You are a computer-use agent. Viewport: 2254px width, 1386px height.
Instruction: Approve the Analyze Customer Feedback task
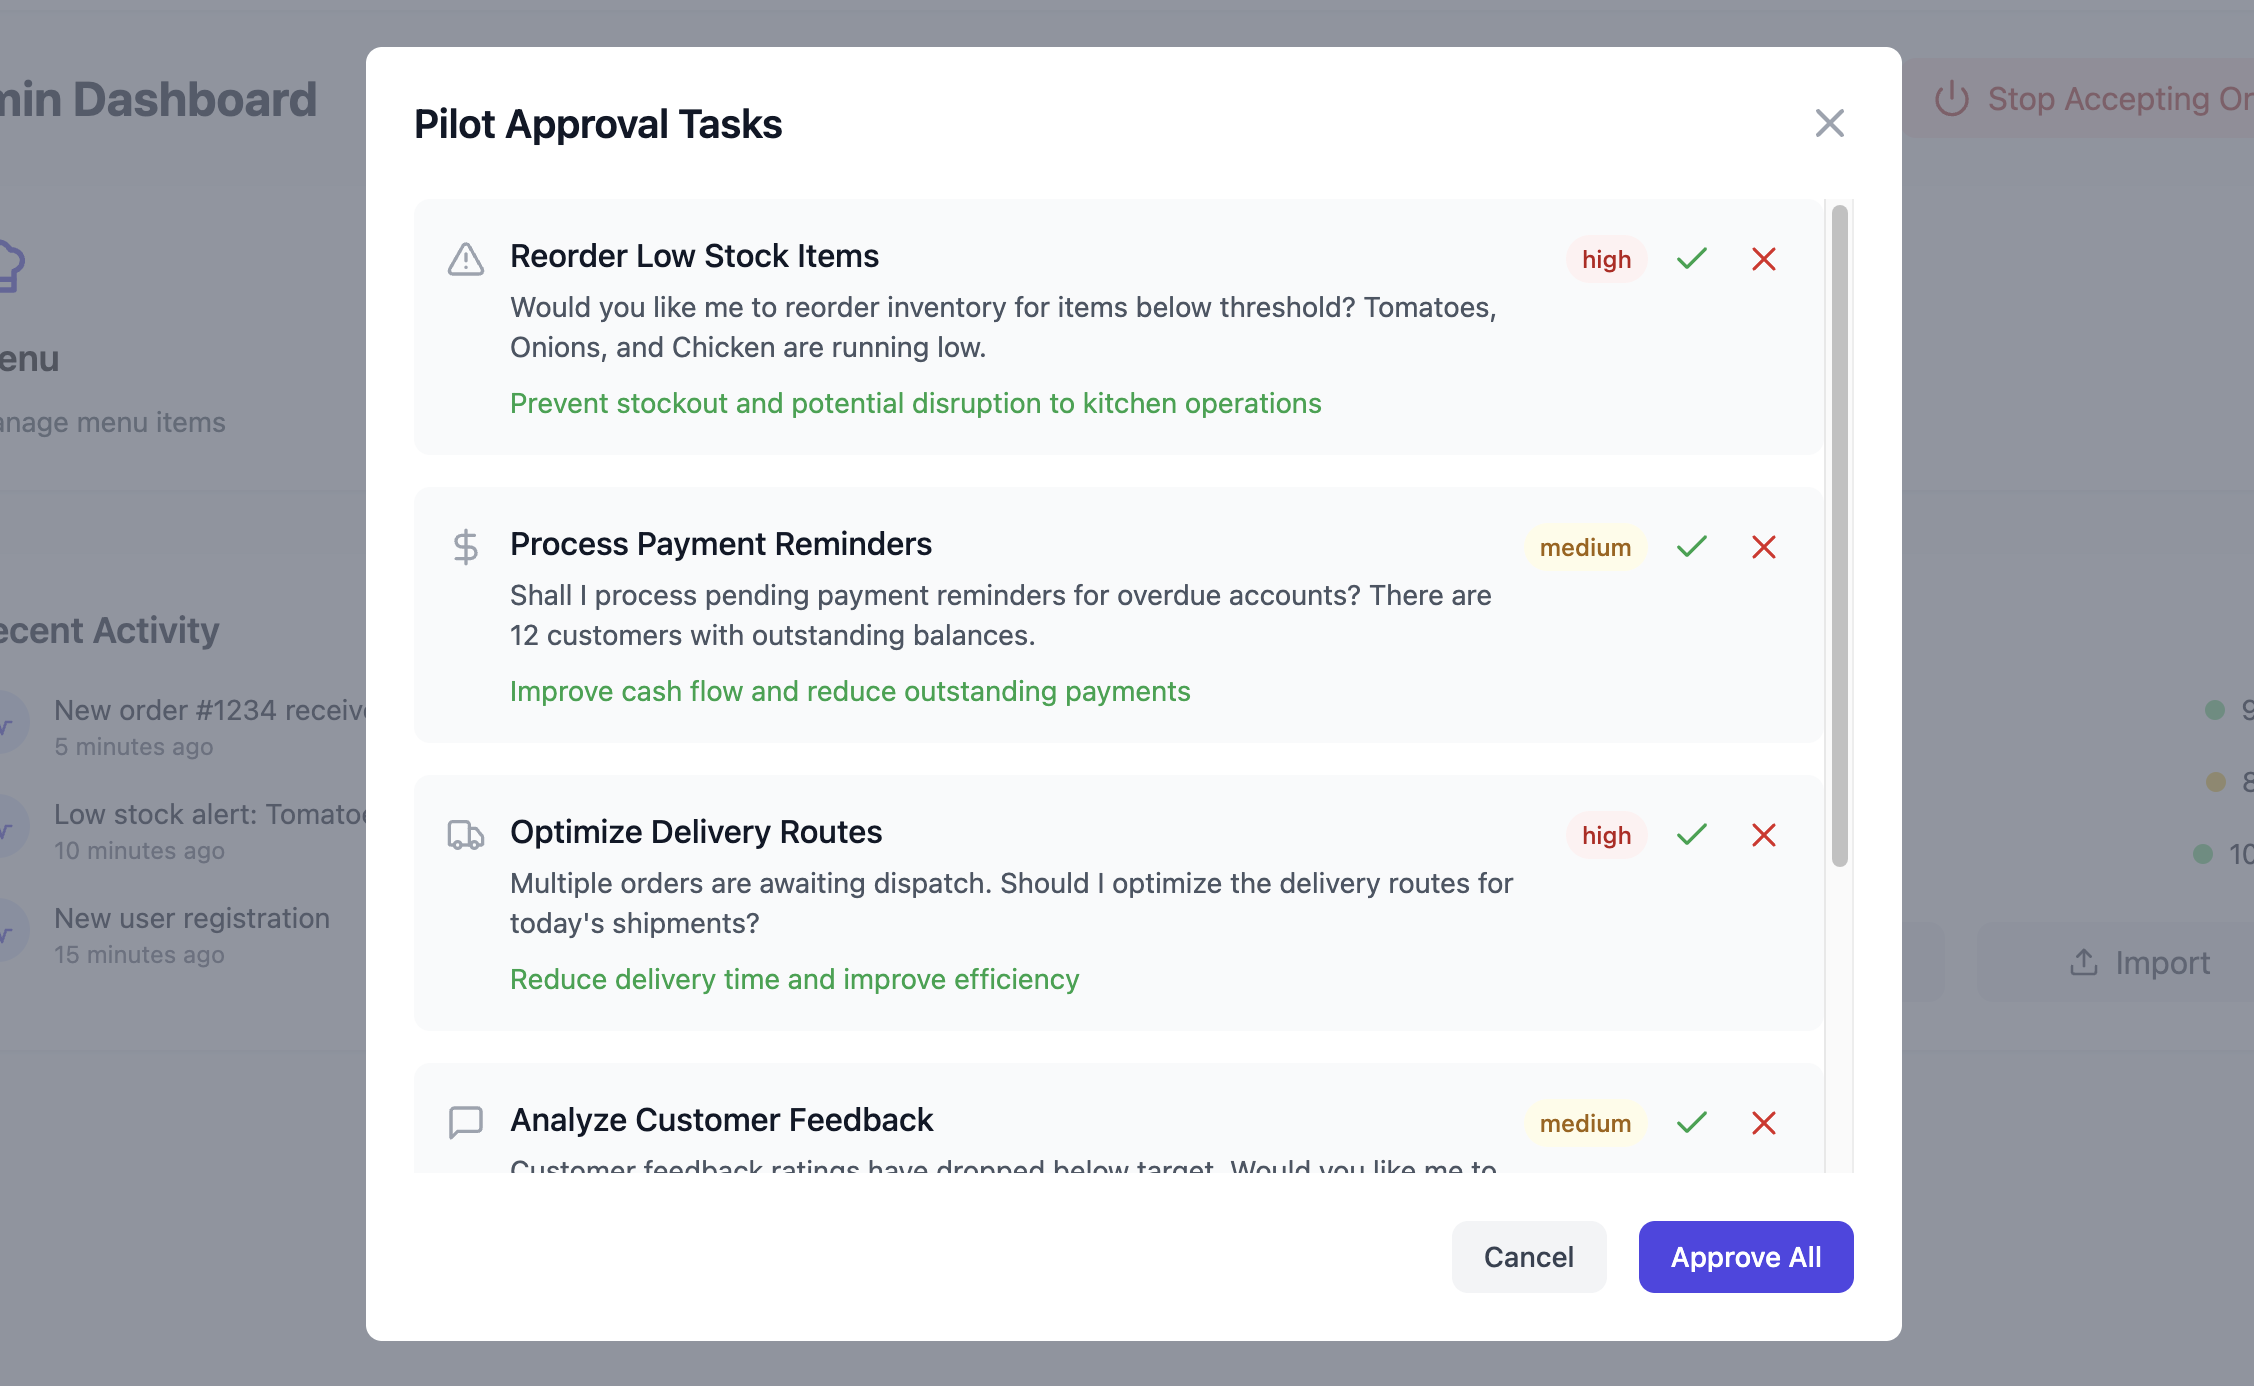[1692, 1123]
